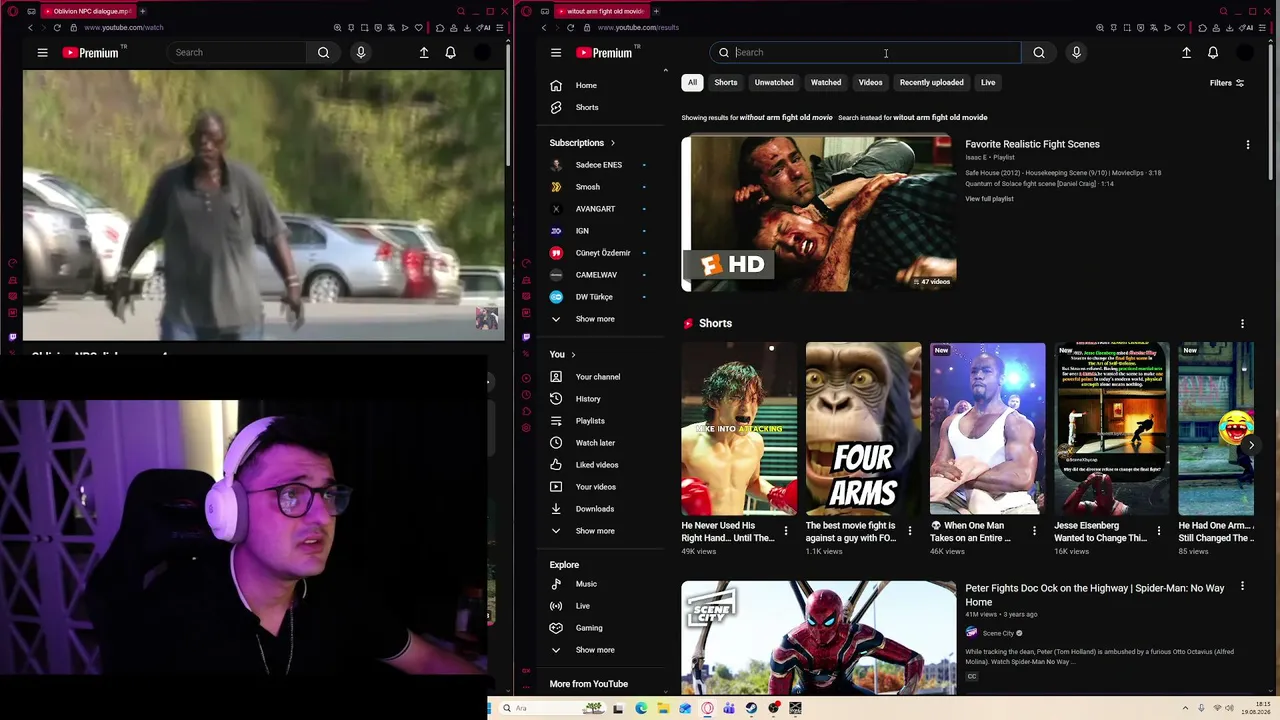Viewport: 1280px width, 720px height.
Task: Click View full playlist link
Action: [x=989, y=199]
